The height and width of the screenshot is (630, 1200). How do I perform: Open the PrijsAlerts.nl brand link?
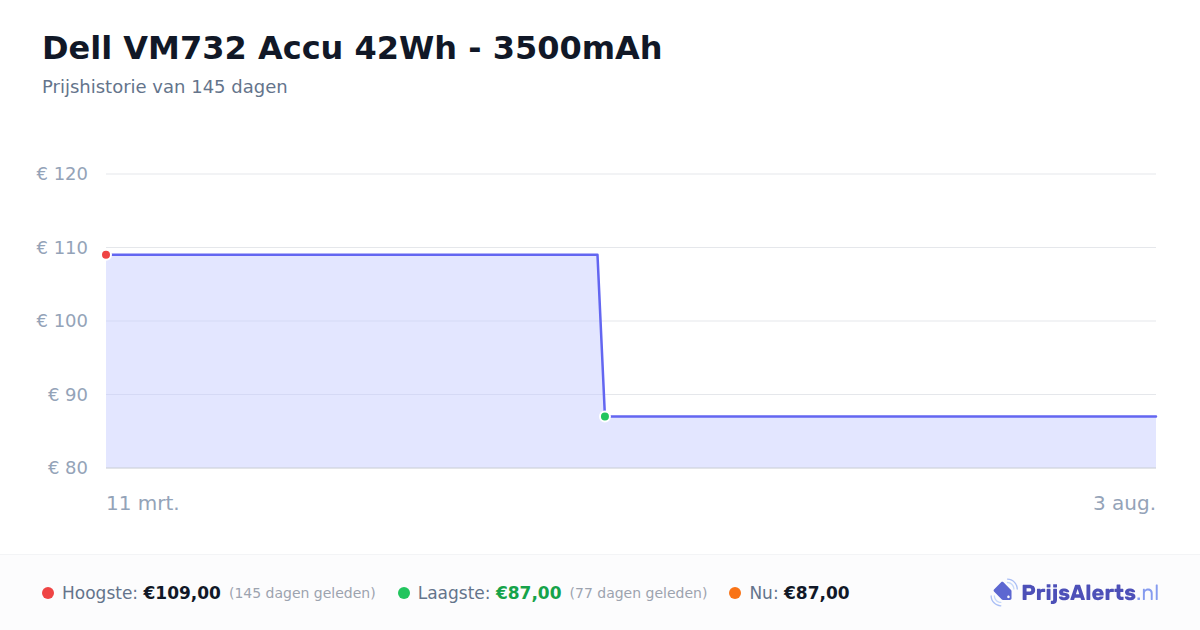pos(1075,593)
